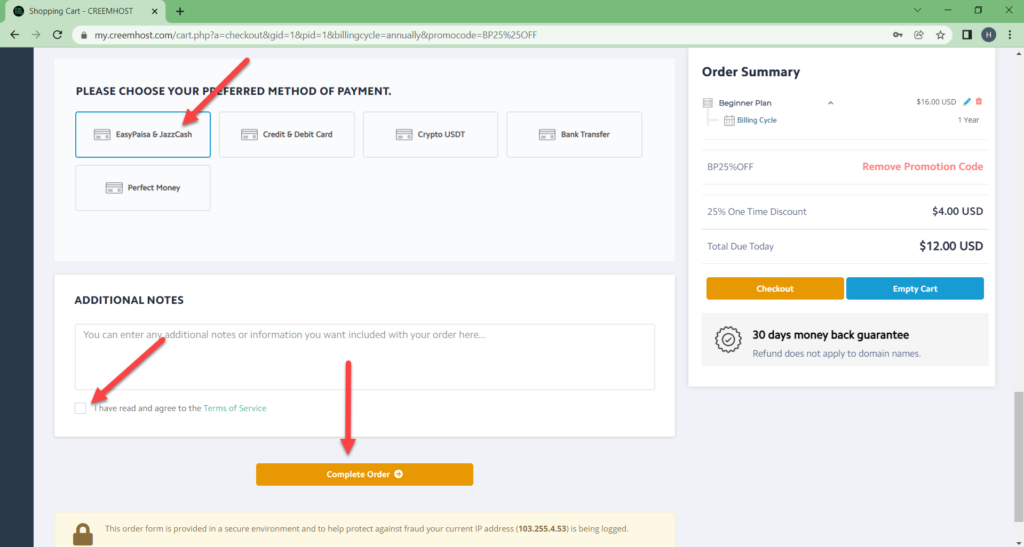
Task: Reload the page with refresh icon
Action: tap(57, 35)
